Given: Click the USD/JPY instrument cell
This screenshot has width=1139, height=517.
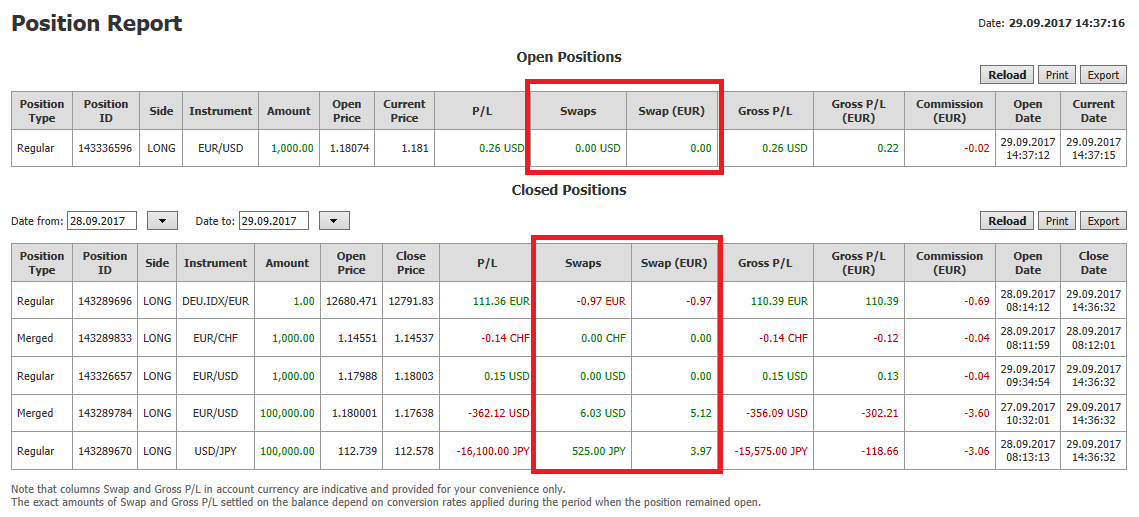Looking at the screenshot, I should pyautogui.click(x=215, y=451).
